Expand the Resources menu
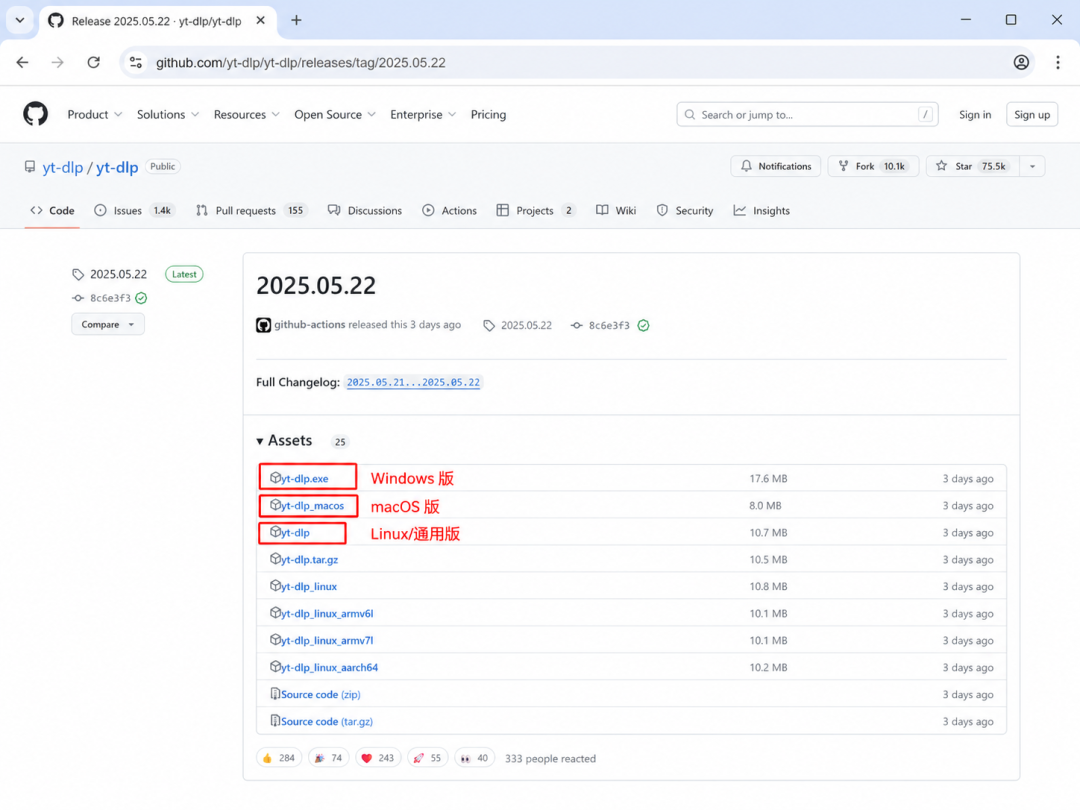 (x=247, y=114)
